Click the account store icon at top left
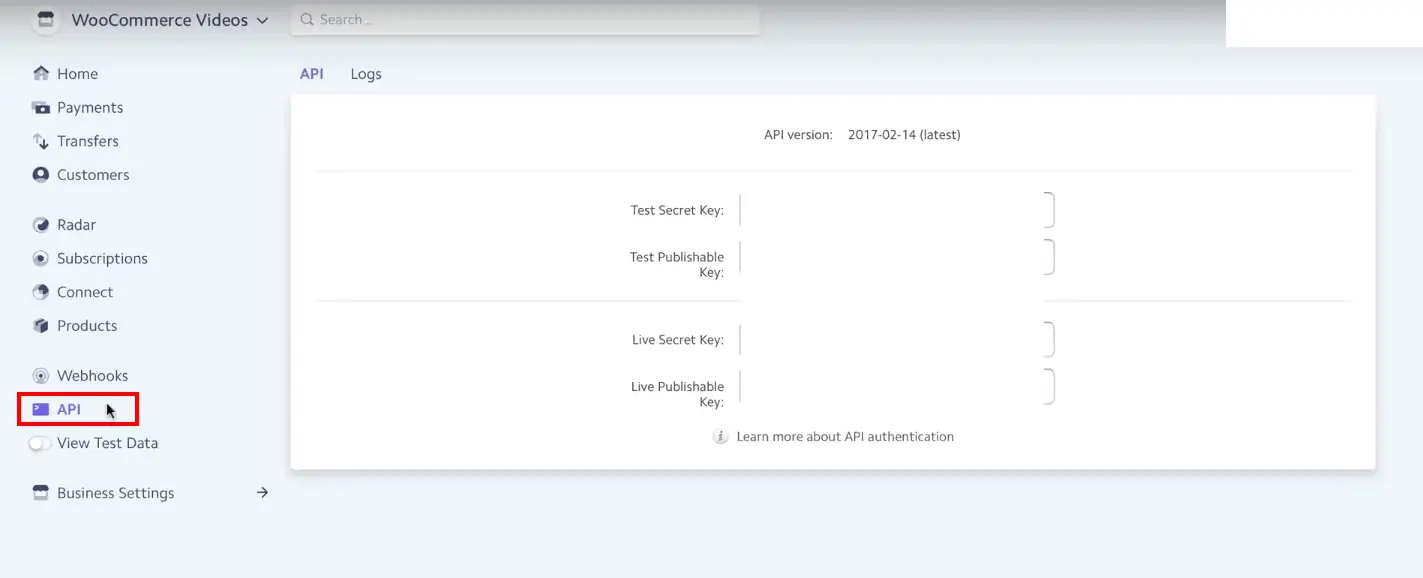This screenshot has width=1423, height=578. (46, 20)
